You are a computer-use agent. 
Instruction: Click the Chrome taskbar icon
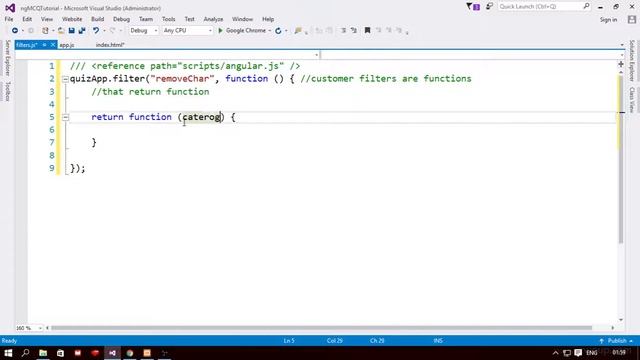(130, 353)
